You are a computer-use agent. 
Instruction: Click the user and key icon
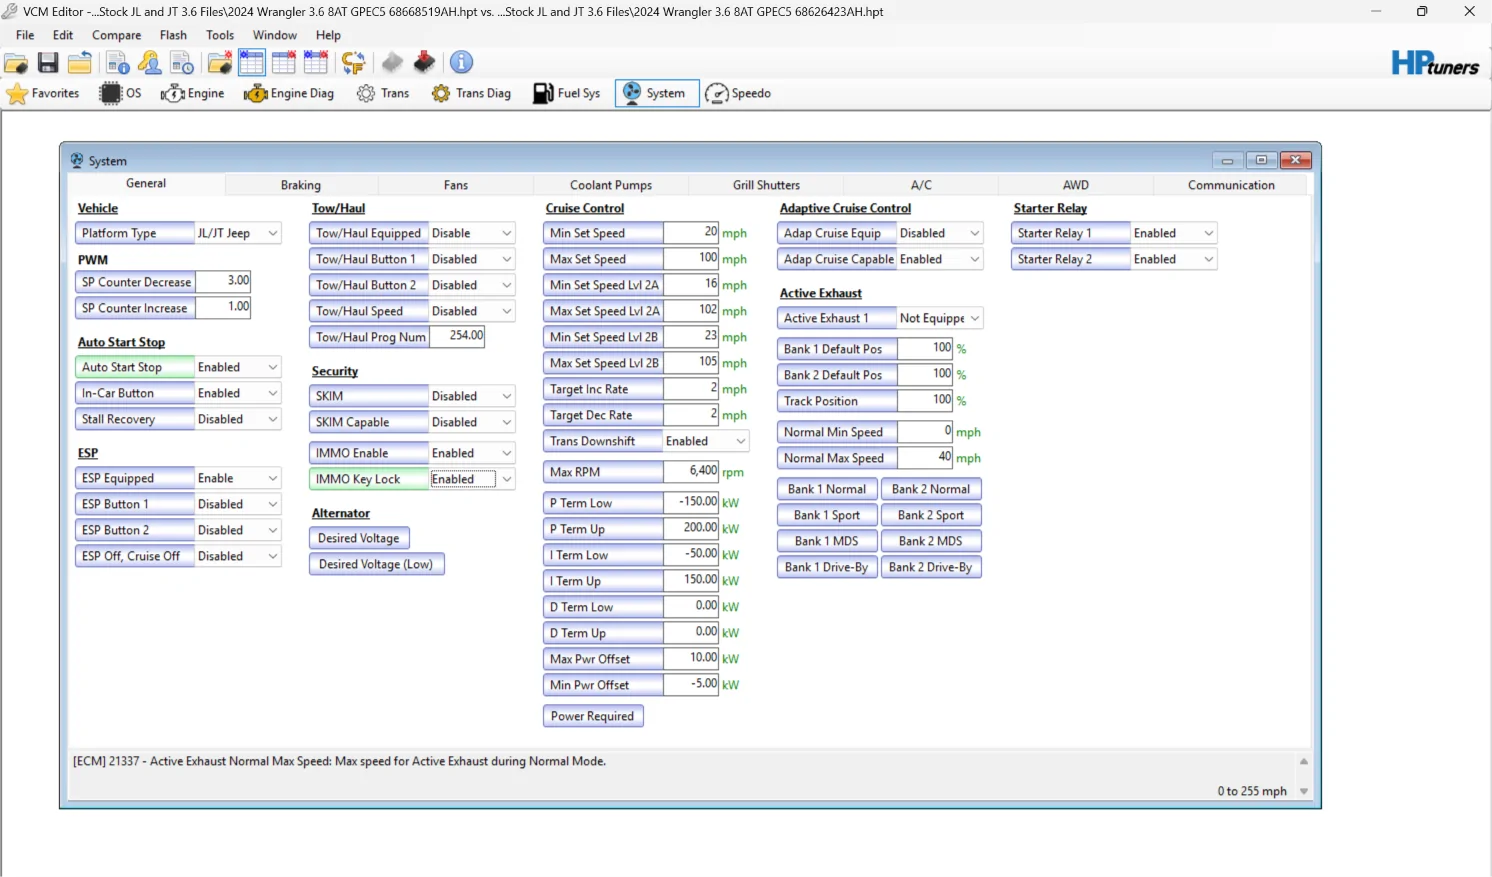click(x=150, y=63)
